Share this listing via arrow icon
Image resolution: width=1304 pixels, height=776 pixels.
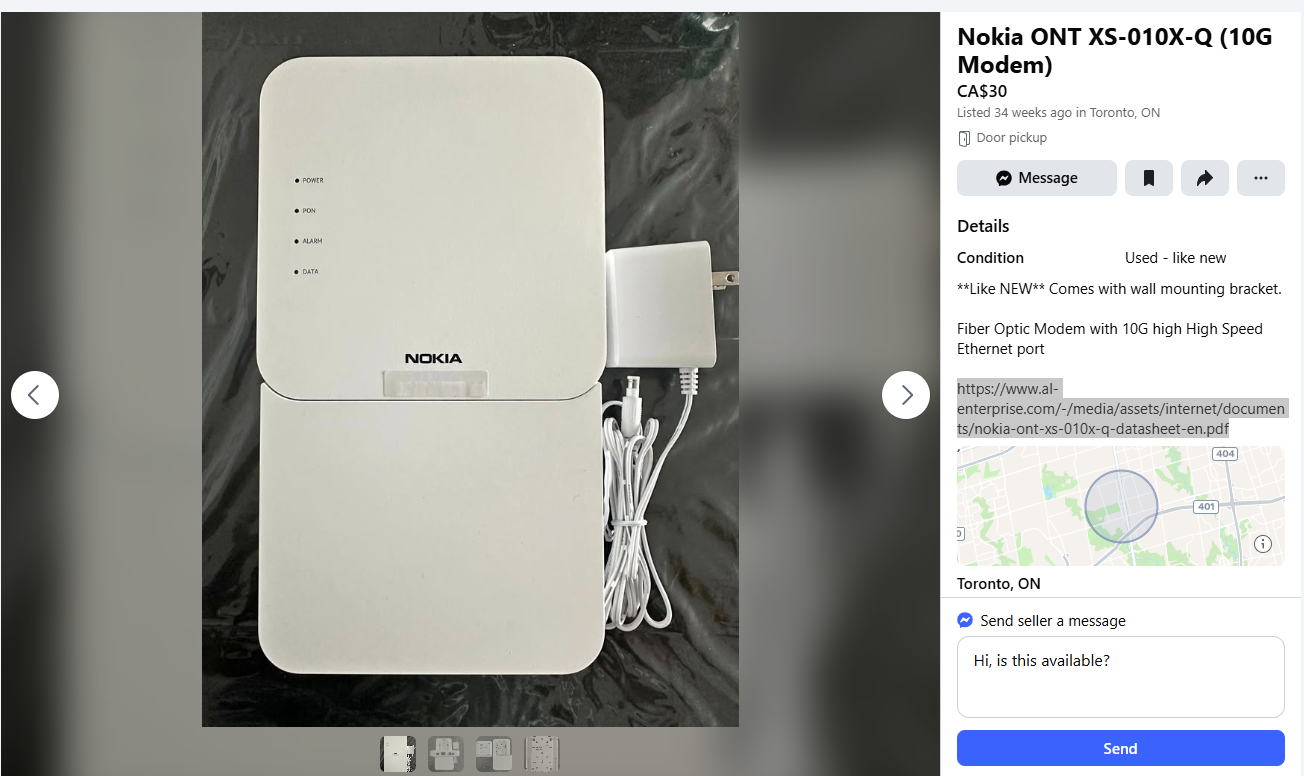pos(1204,178)
